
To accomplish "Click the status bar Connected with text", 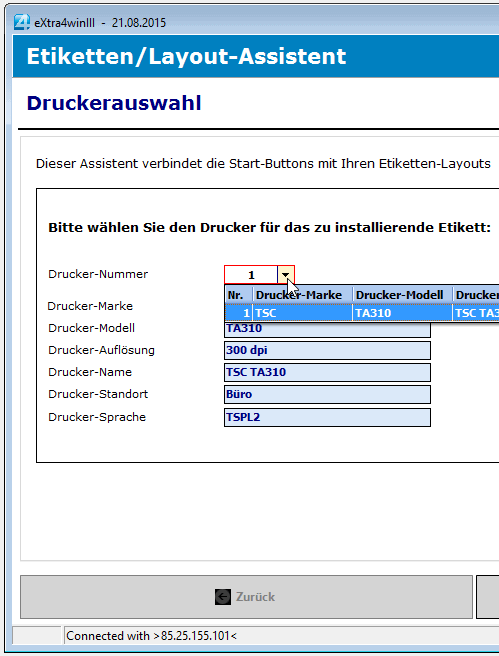I will [151, 636].
